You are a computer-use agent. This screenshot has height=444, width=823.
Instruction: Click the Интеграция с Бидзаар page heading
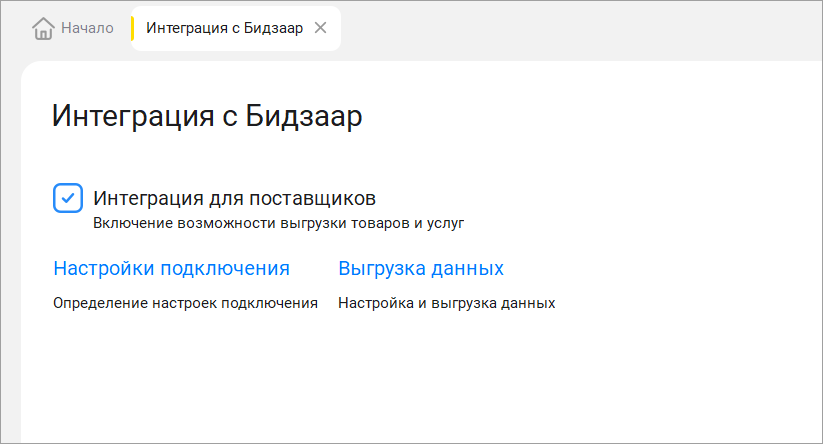click(207, 116)
